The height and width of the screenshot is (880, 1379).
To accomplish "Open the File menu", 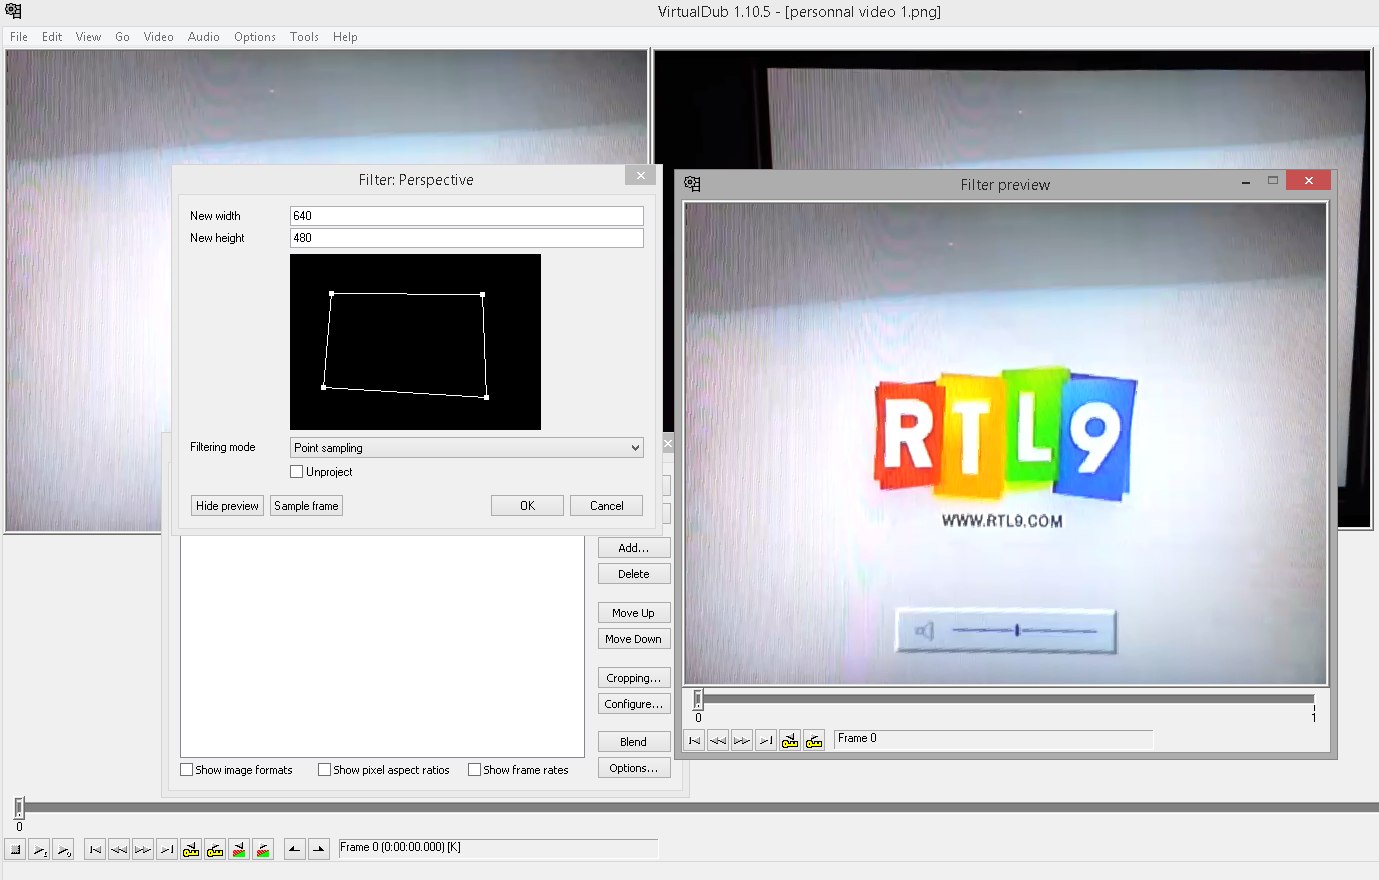I will [19, 37].
